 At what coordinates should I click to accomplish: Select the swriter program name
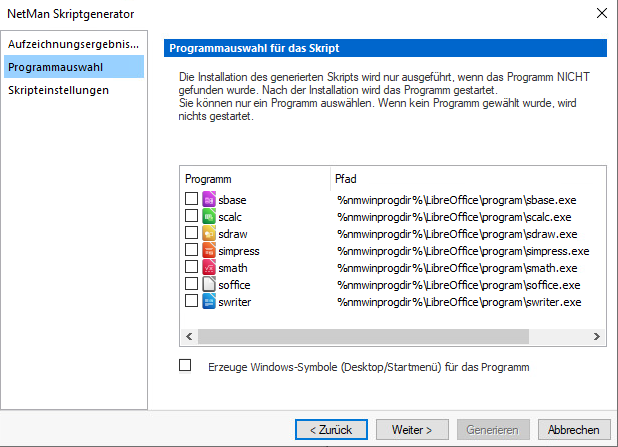tap(235, 302)
